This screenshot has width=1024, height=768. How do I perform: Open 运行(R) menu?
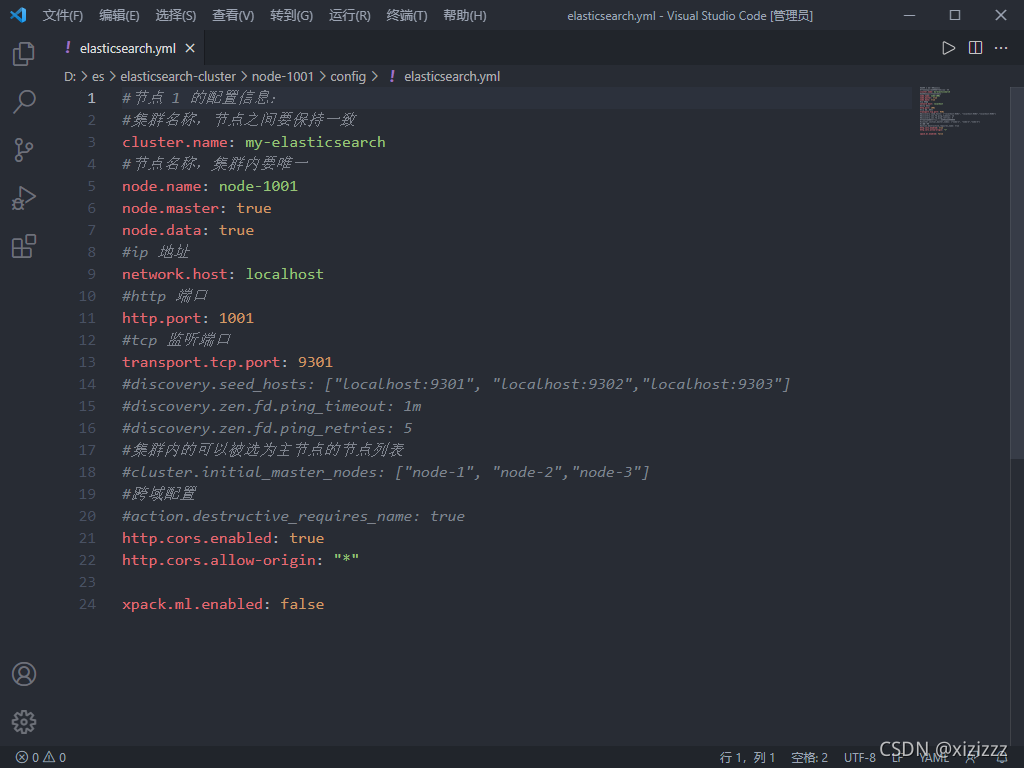(x=349, y=16)
